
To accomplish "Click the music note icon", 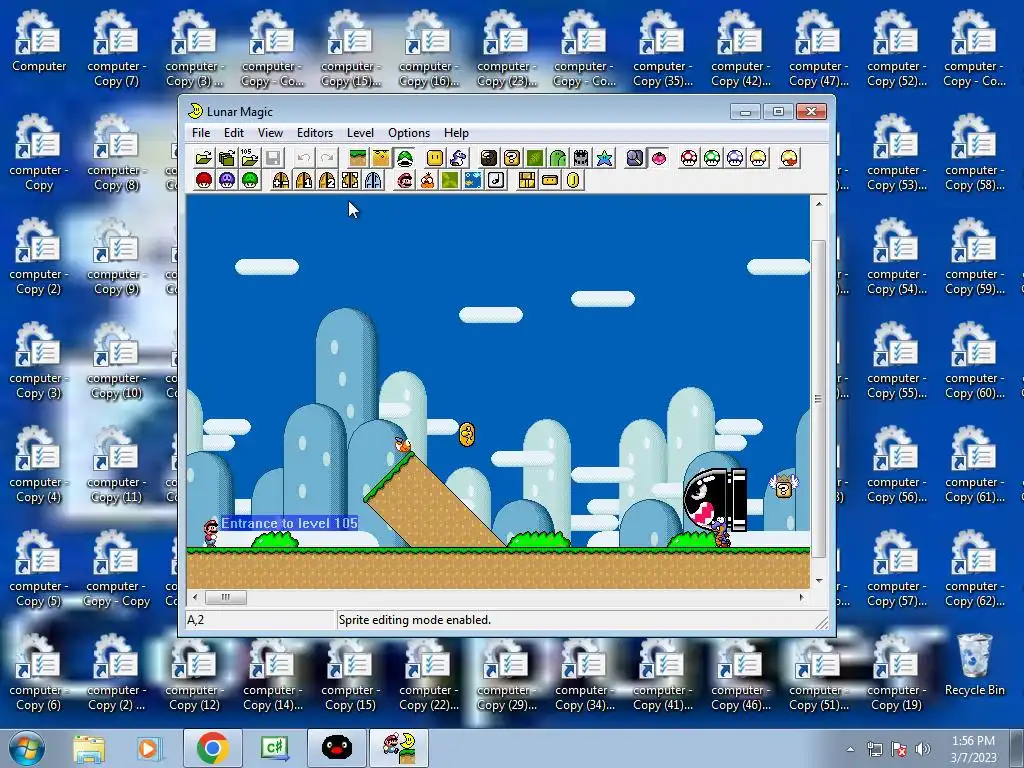I will 496,180.
